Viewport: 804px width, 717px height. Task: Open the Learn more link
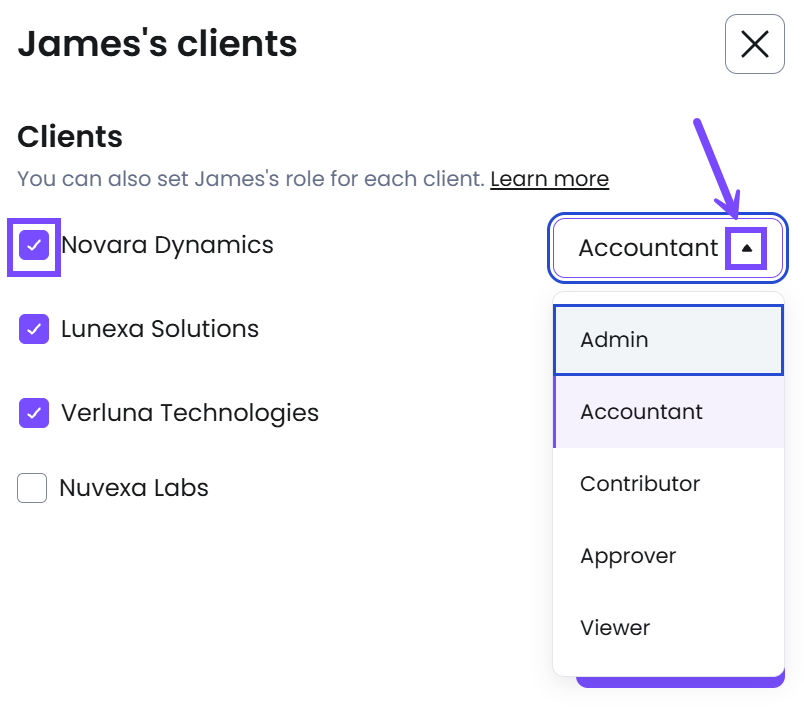click(x=549, y=179)
